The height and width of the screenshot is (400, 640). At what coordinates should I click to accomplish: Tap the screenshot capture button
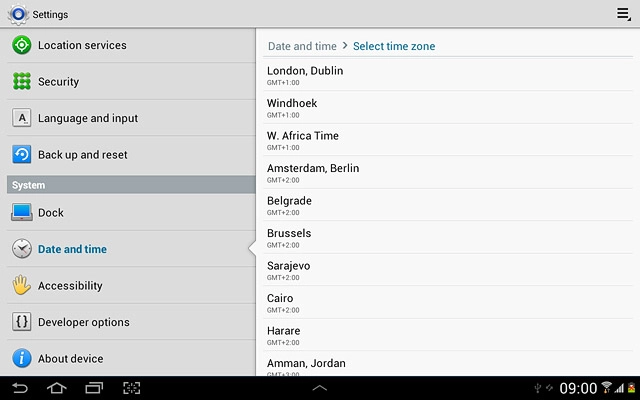[x=132, y=388]
